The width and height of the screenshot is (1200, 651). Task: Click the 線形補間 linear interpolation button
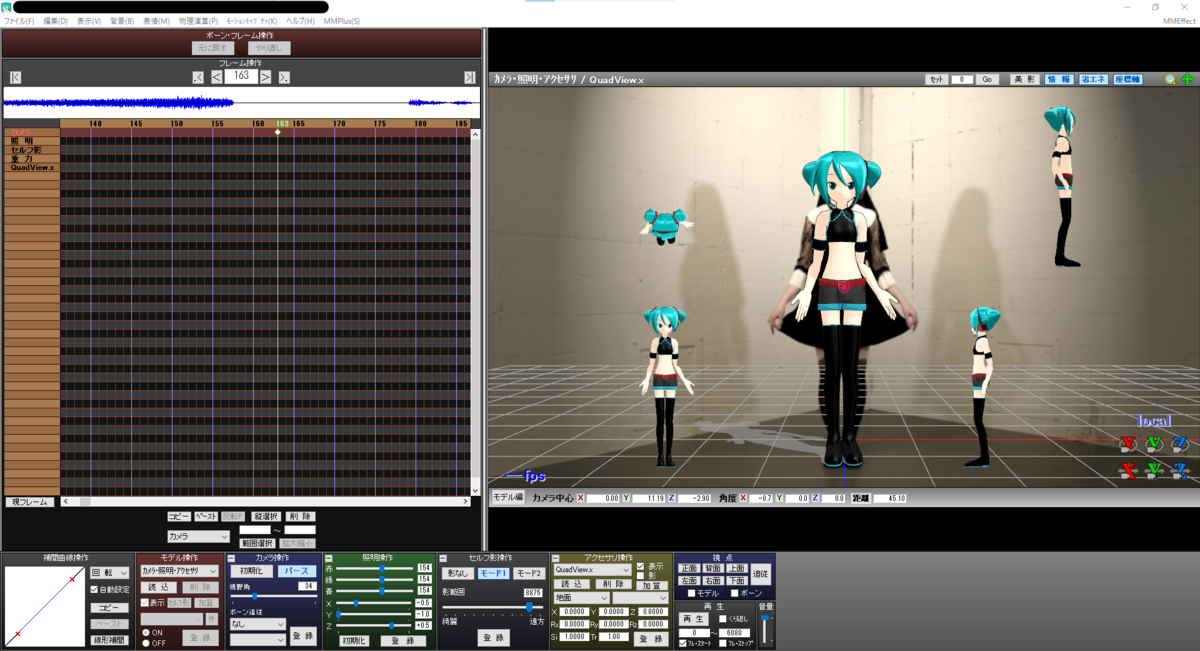pos(110,640)
